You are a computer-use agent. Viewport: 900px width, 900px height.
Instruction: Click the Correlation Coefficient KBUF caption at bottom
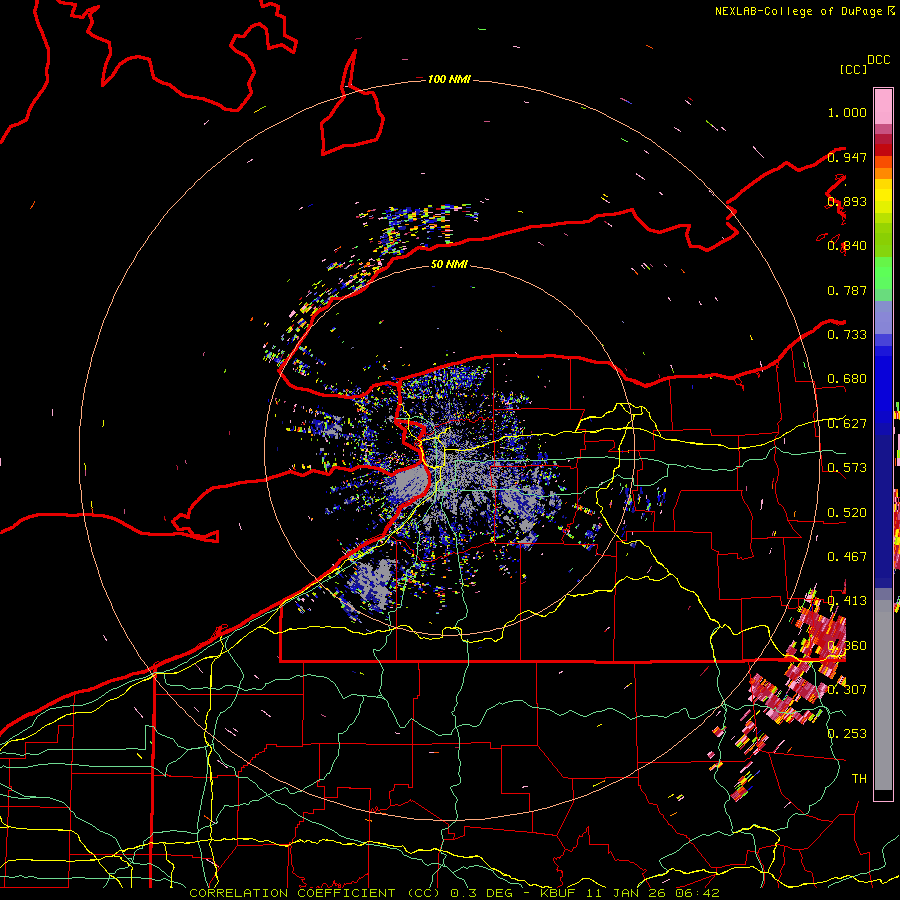[454, 893]
